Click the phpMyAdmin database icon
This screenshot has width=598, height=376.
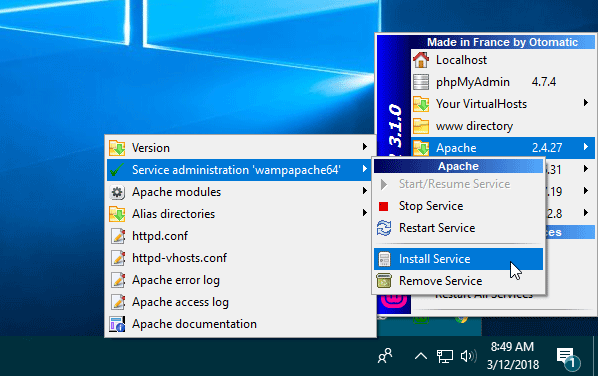pyautogui.click(x=421, y=82)
